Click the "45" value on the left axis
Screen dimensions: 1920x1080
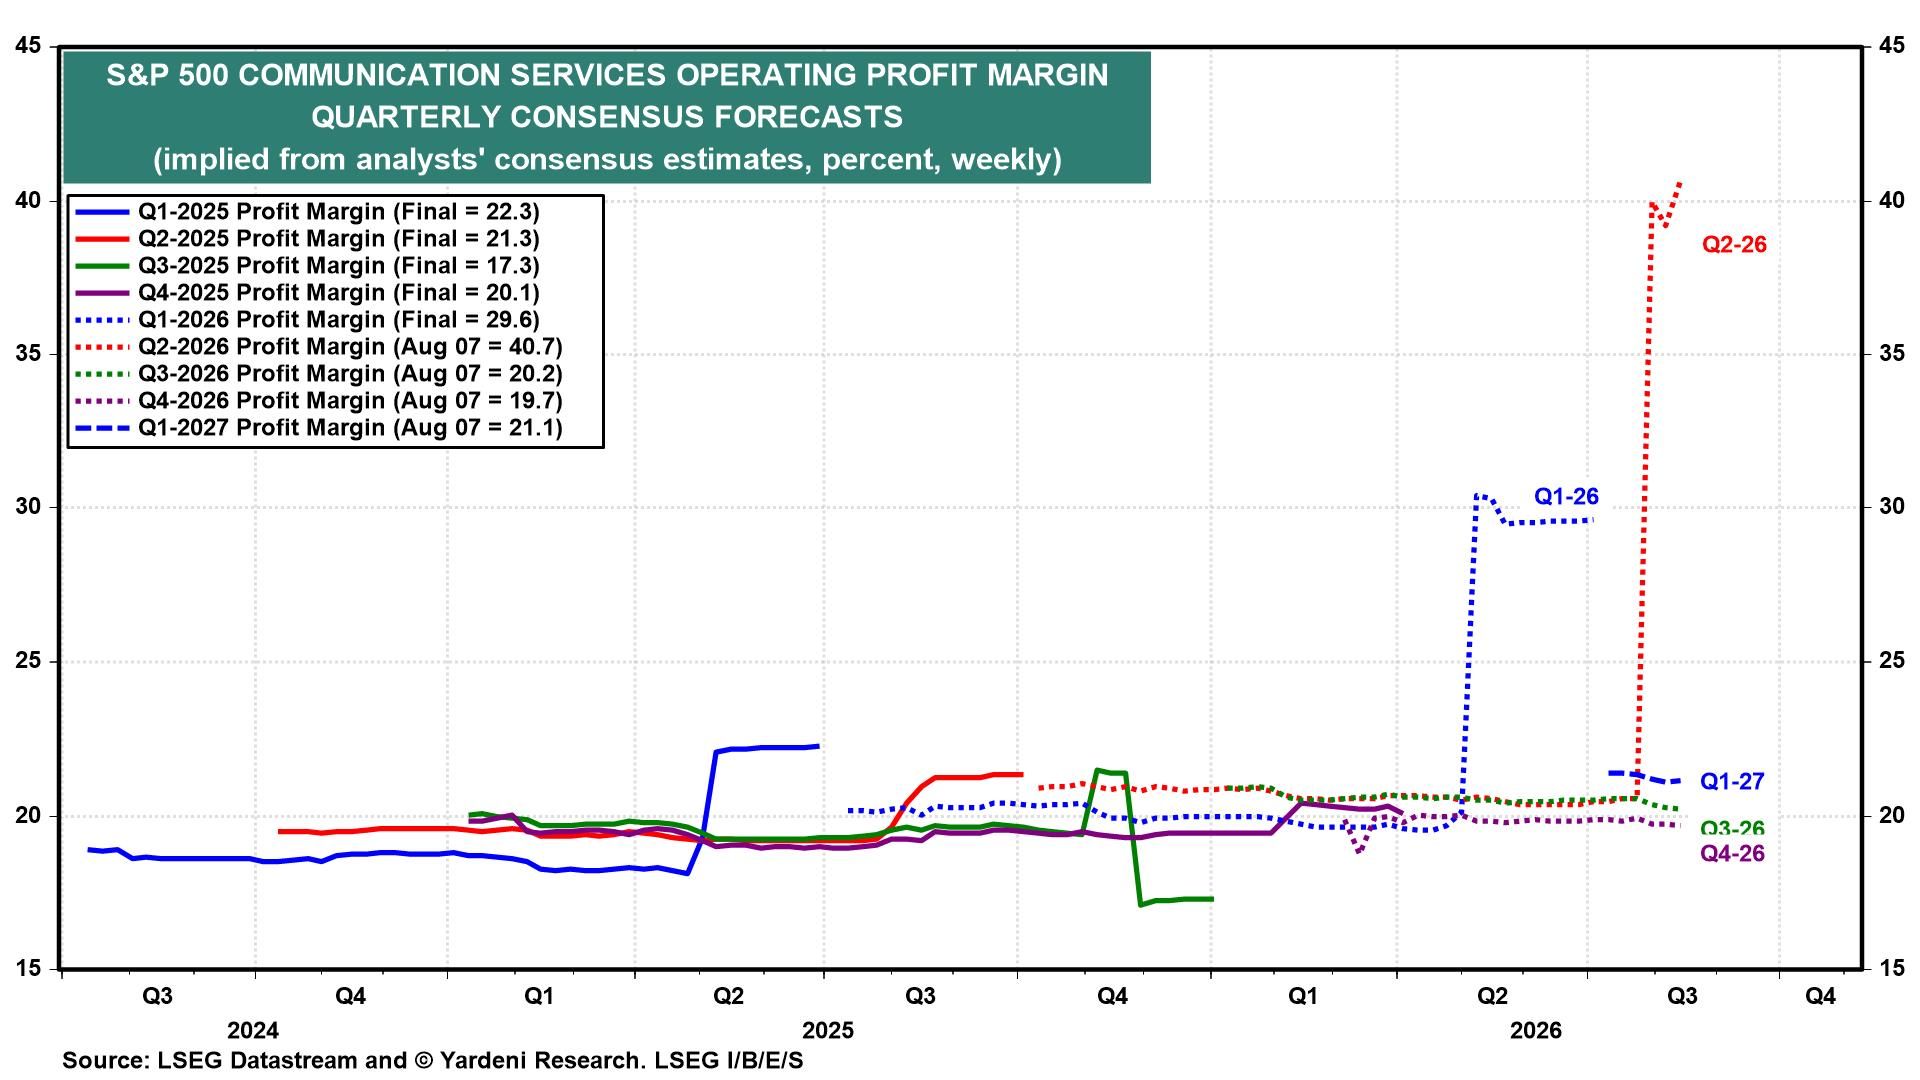coord(30,46)
